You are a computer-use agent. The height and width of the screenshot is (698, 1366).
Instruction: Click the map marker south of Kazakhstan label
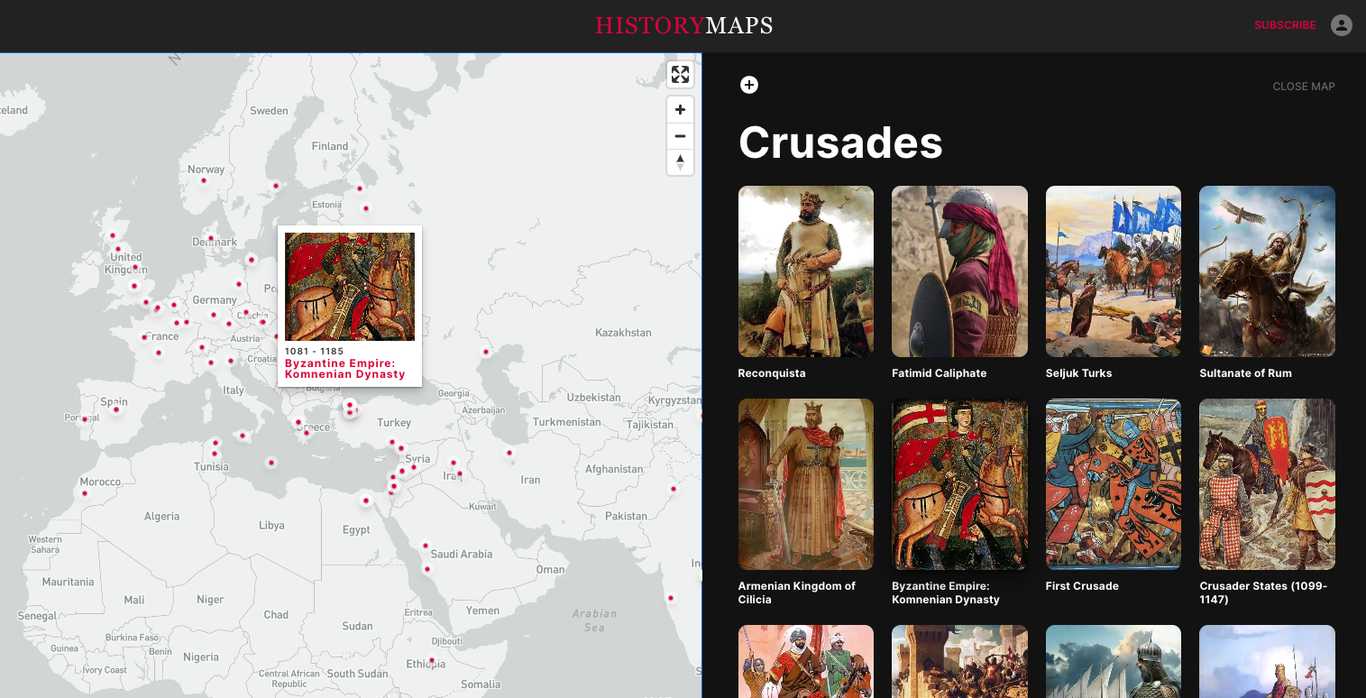[486, 351]
